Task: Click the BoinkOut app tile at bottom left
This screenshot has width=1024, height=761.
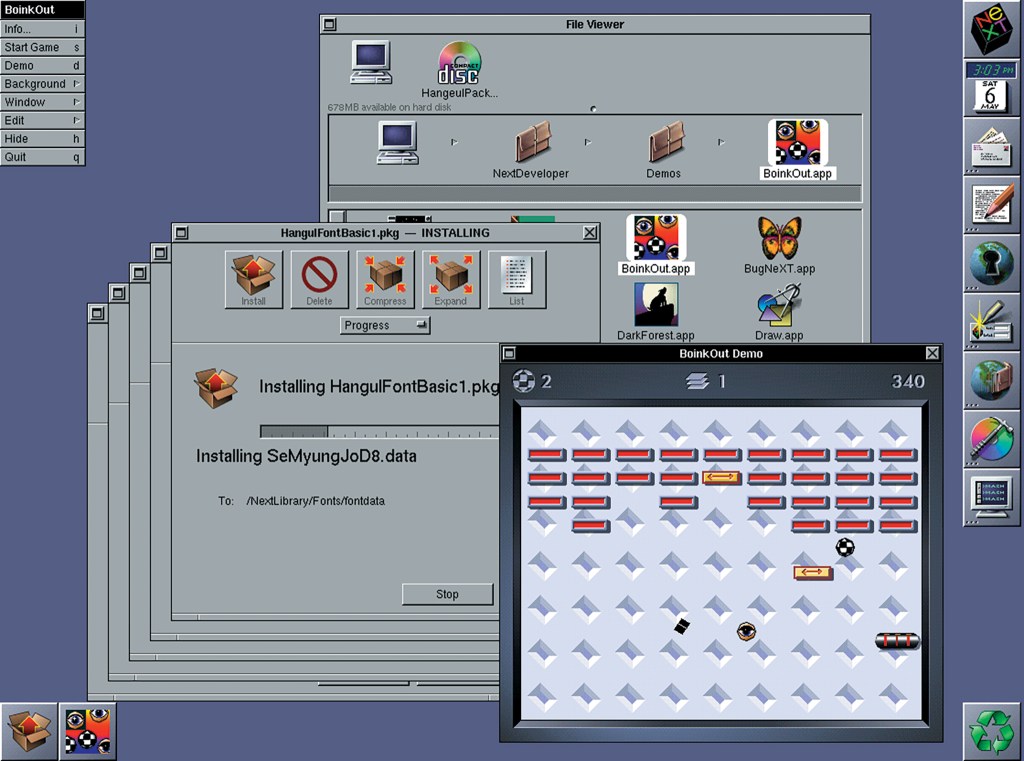Action: tap(88, 732)
